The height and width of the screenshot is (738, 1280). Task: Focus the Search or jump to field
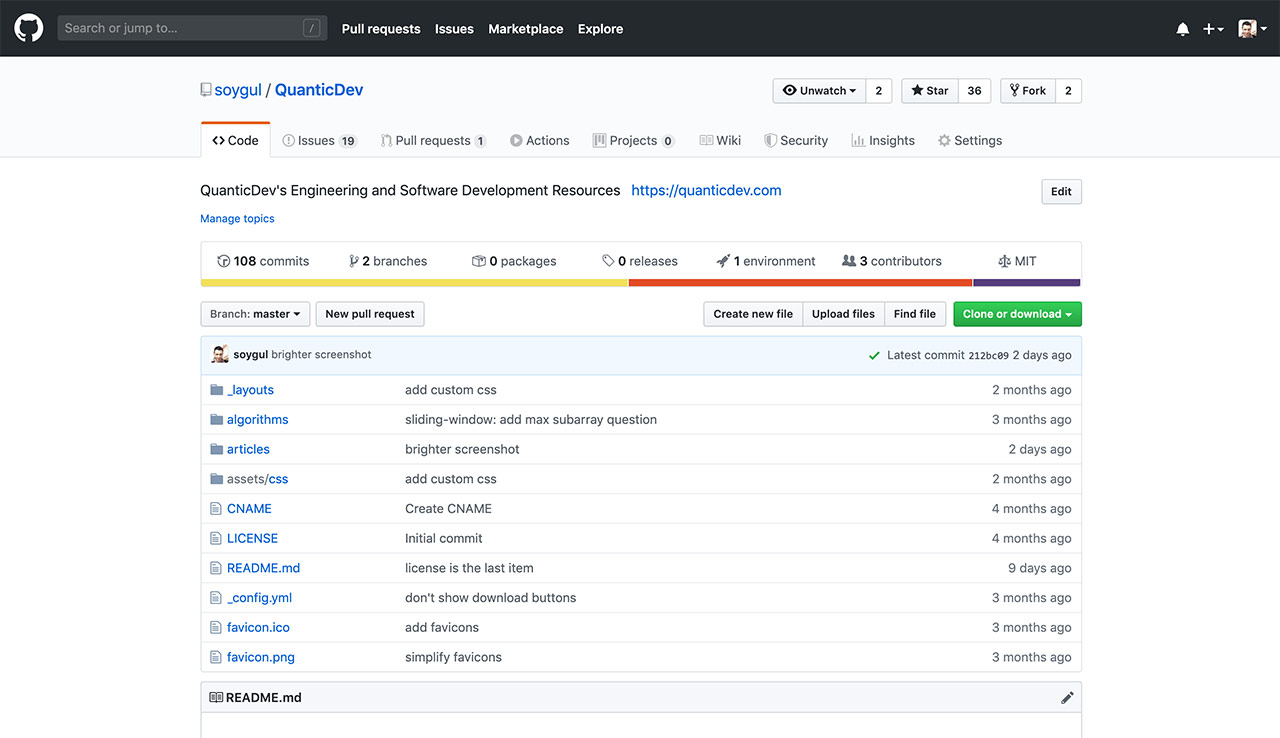pyautogui.click(x=192, y=28)
